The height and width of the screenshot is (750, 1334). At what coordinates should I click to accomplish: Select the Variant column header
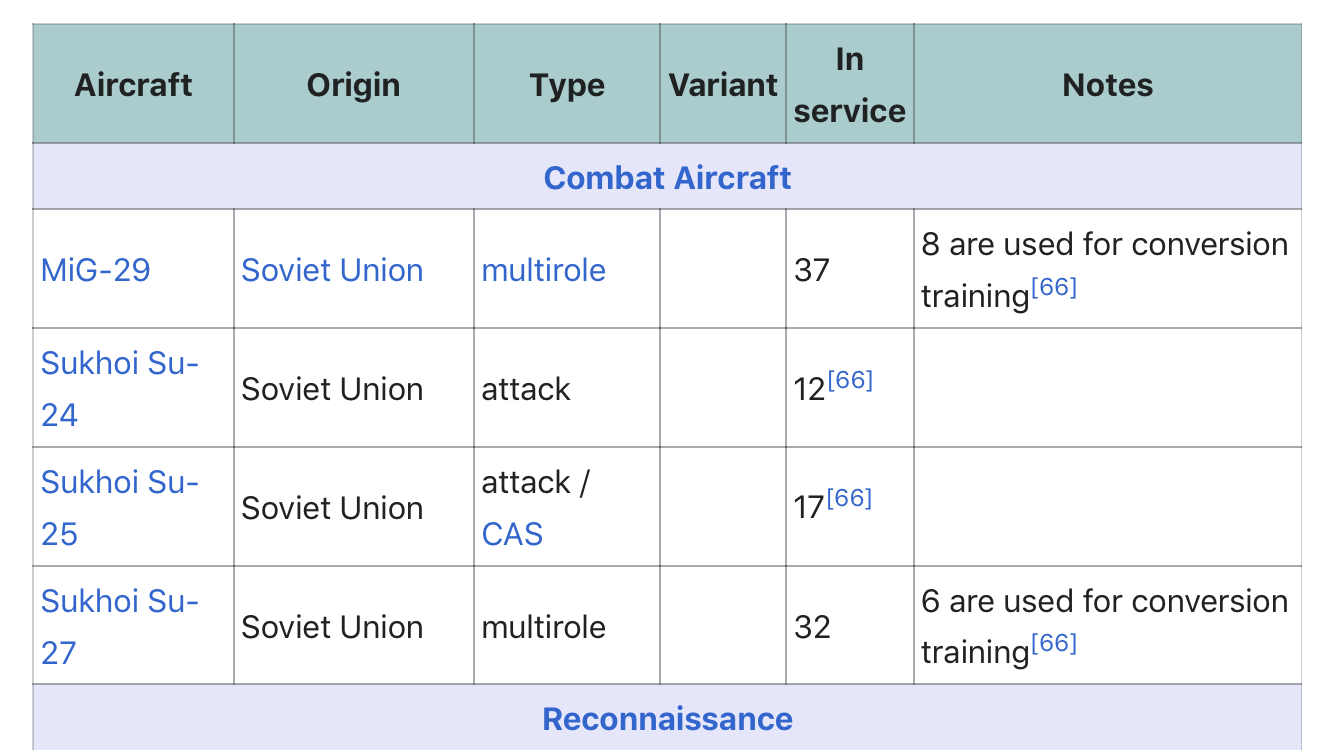click(723, 85)
